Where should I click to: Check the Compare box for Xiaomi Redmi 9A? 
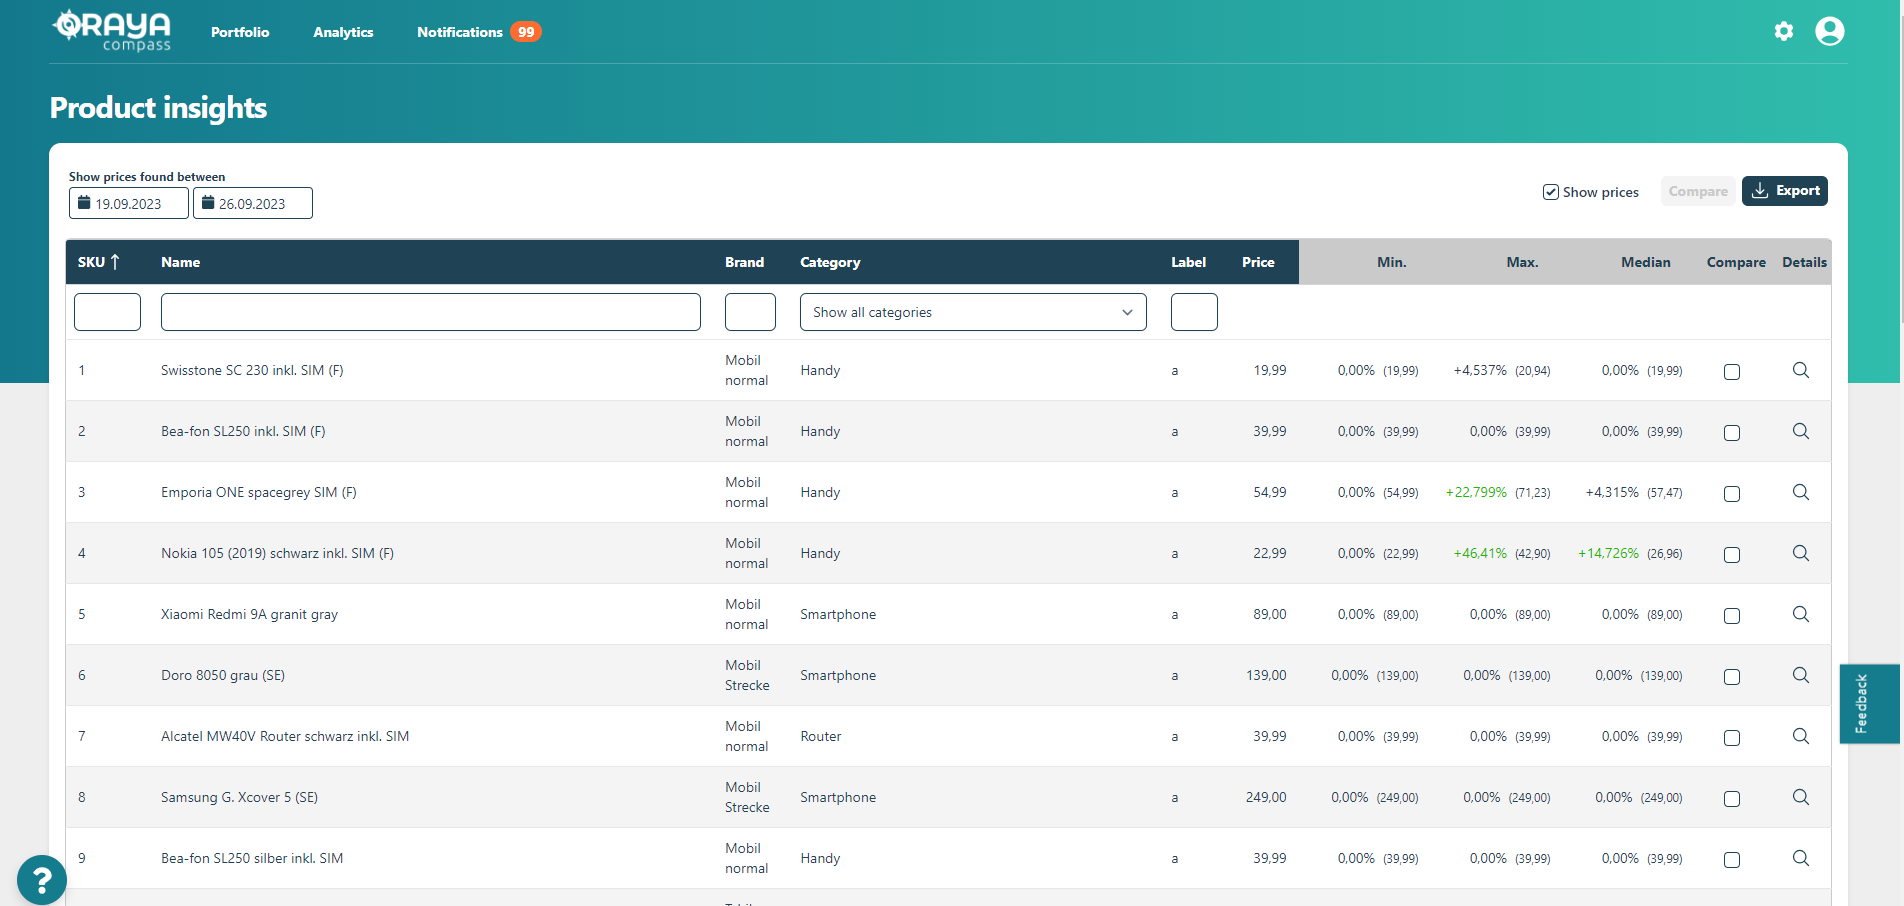click(x=1732, y=615)
